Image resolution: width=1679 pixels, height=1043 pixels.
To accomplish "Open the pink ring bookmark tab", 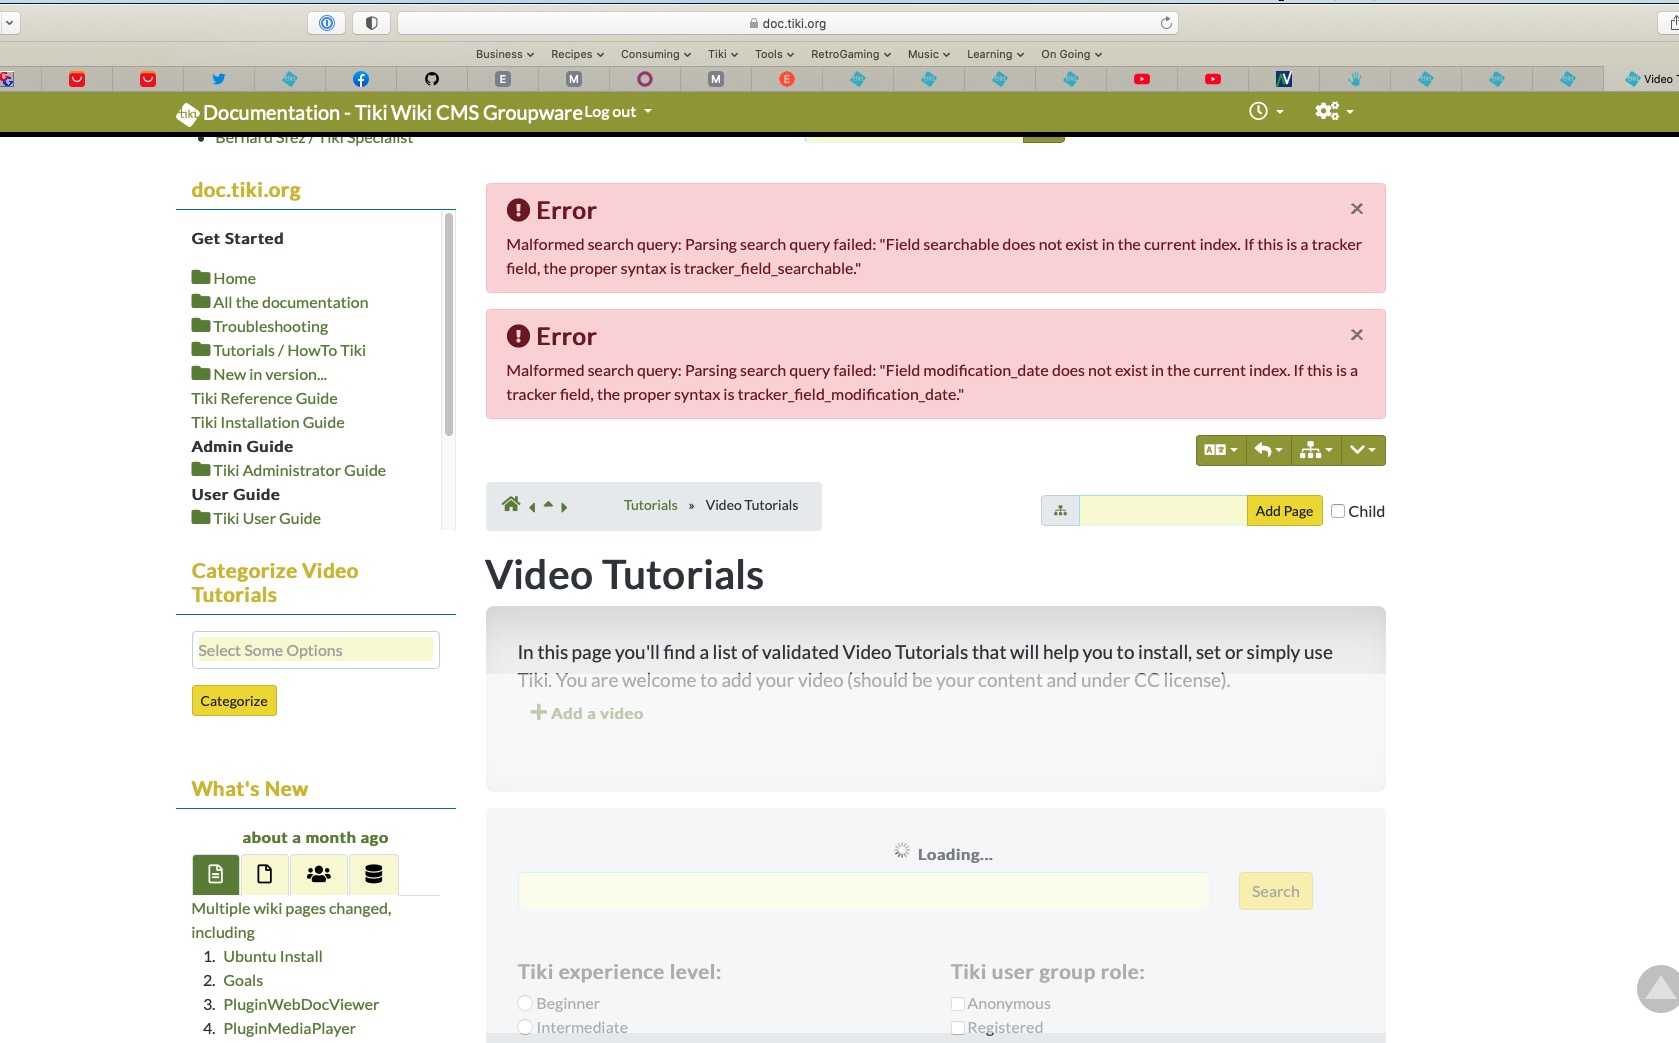I will click(645, 79).
